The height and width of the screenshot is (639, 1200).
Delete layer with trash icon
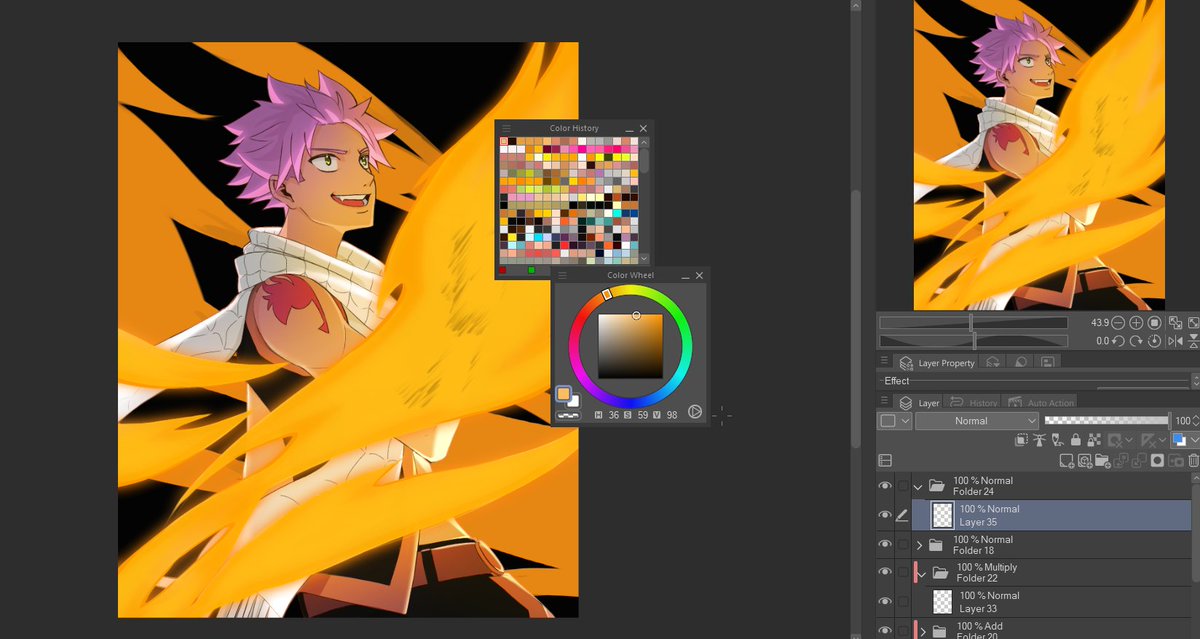pos(1194,460)
